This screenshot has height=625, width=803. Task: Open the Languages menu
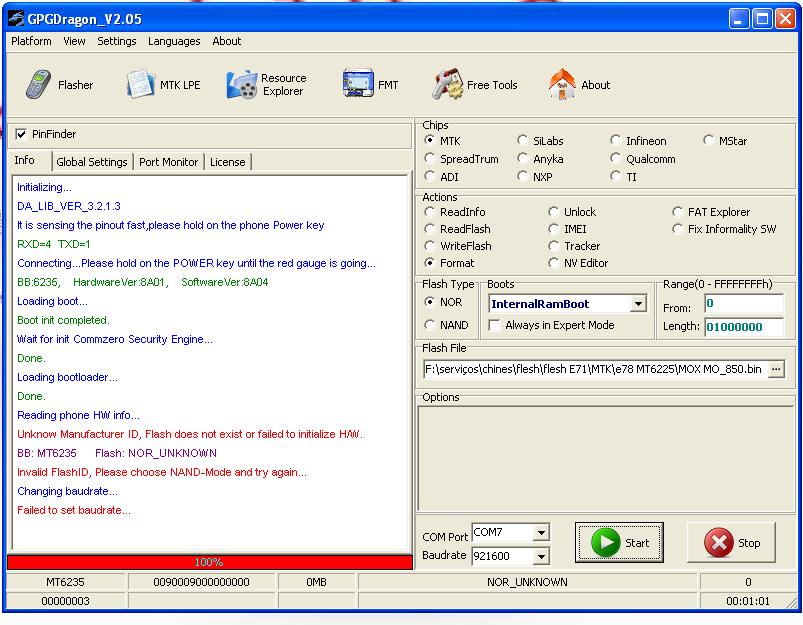point(174,41)
